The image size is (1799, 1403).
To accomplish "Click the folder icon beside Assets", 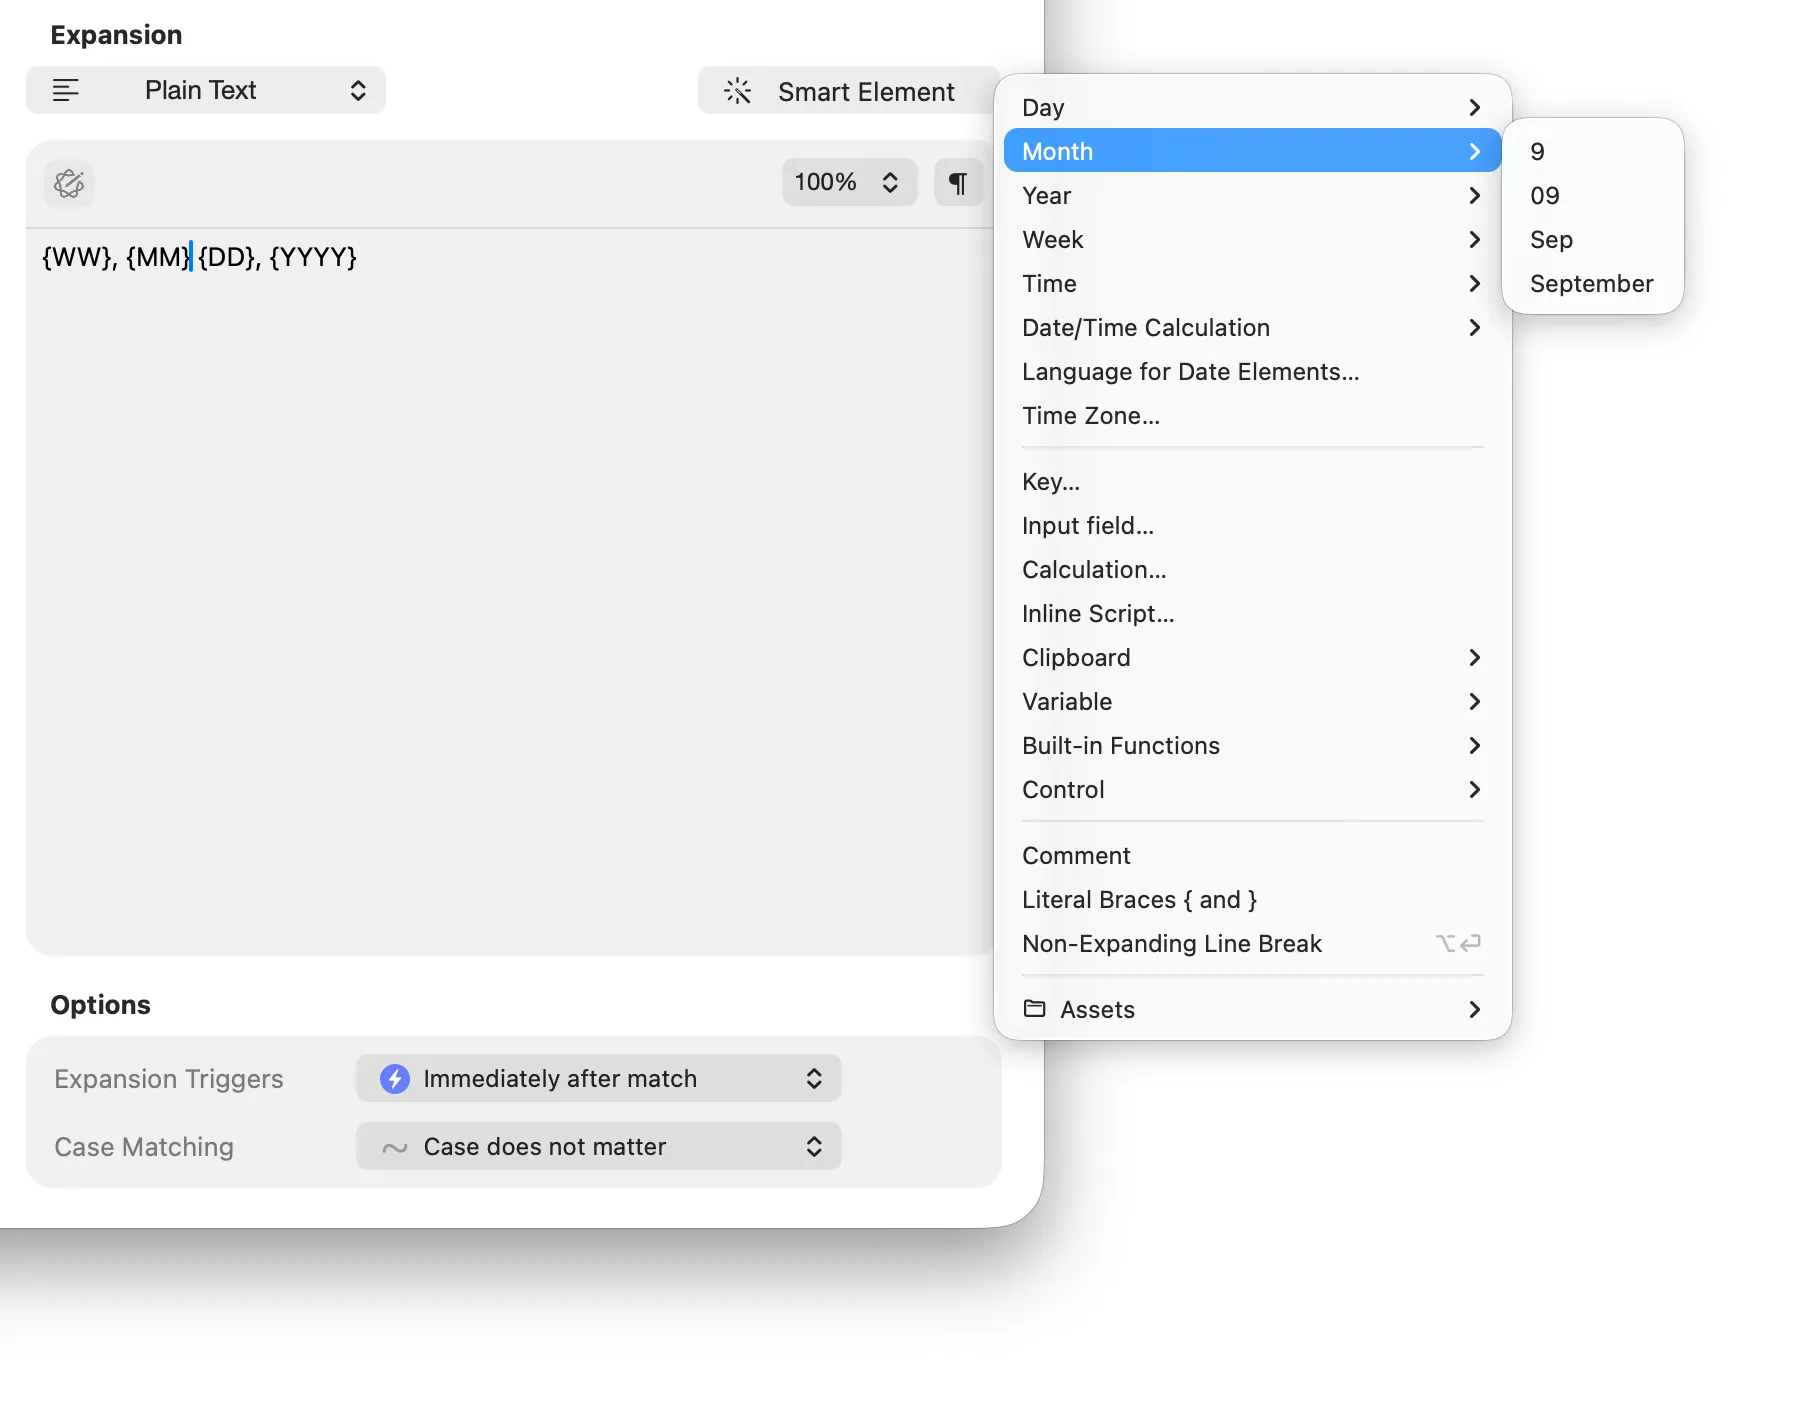I will coord(1035,1009).
